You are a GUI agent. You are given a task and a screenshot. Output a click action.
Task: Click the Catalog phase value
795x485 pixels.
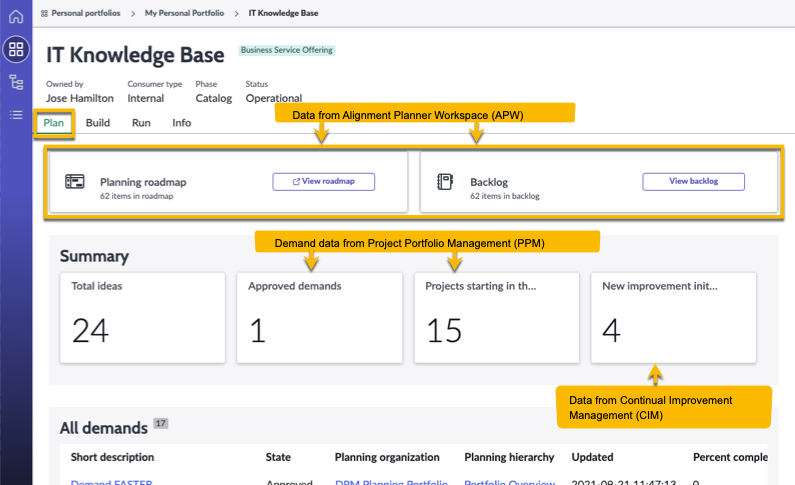coord(213,98)
